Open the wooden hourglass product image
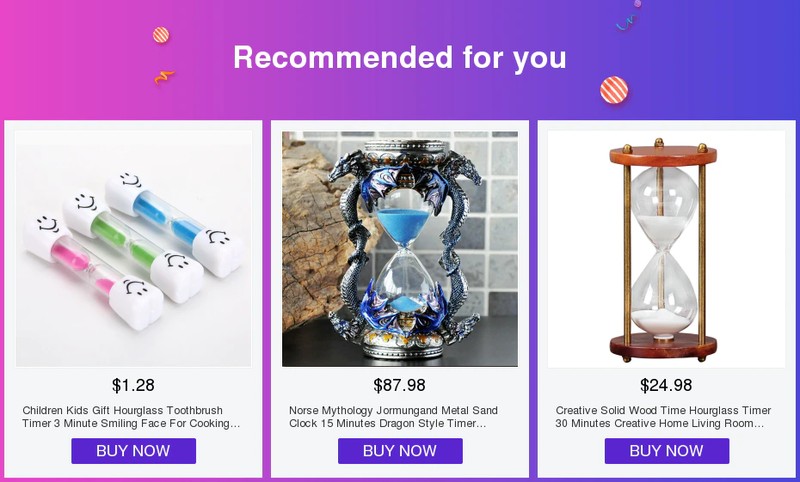The width and height of the screenshot is (800, 482). click(x=666, y=248)
